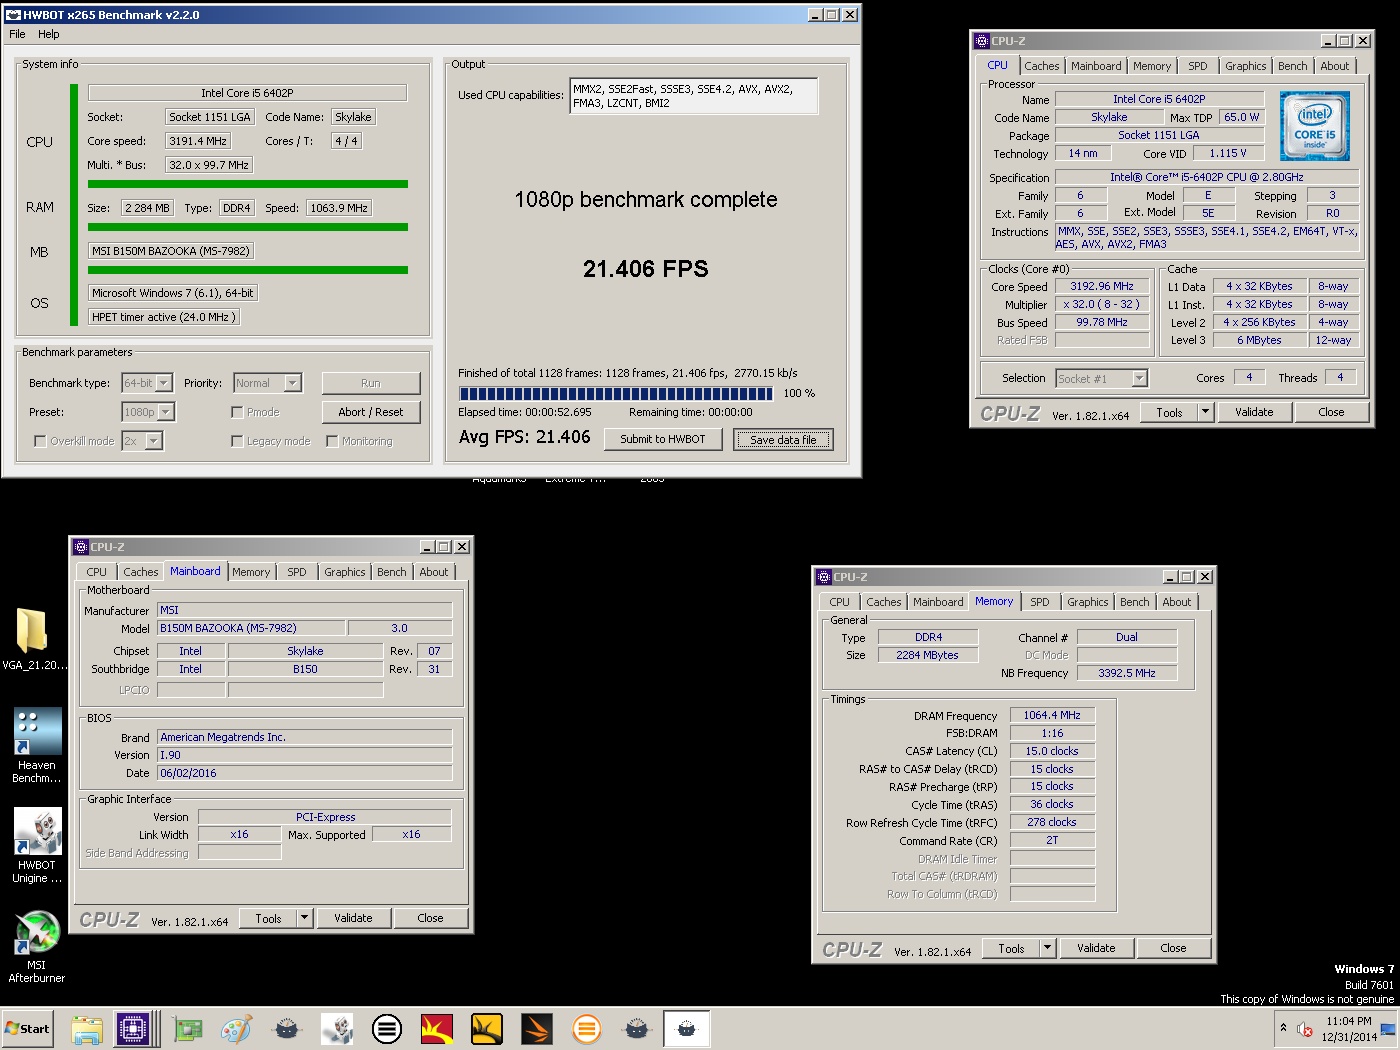
Task: Toggle the Monitoring checkbox
Action: click(x=332, y=441)
